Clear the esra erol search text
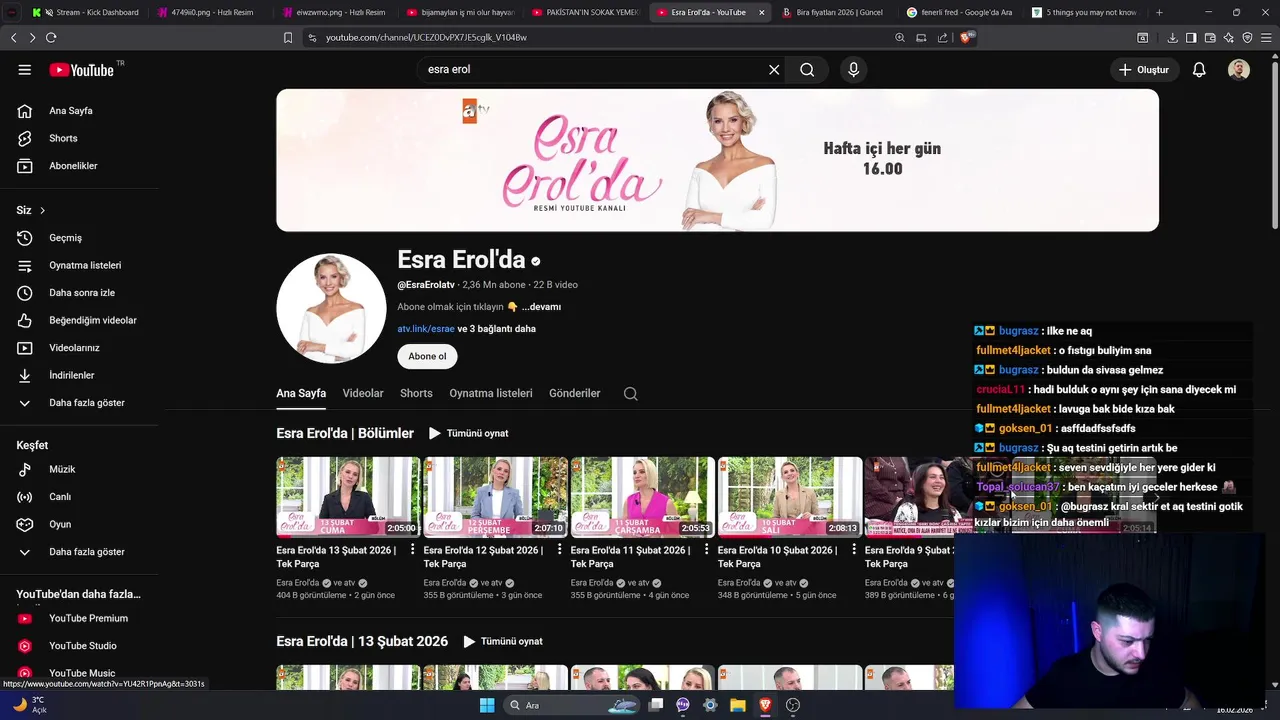This screenshot has height=720, width=1280. tap(773, 70)
